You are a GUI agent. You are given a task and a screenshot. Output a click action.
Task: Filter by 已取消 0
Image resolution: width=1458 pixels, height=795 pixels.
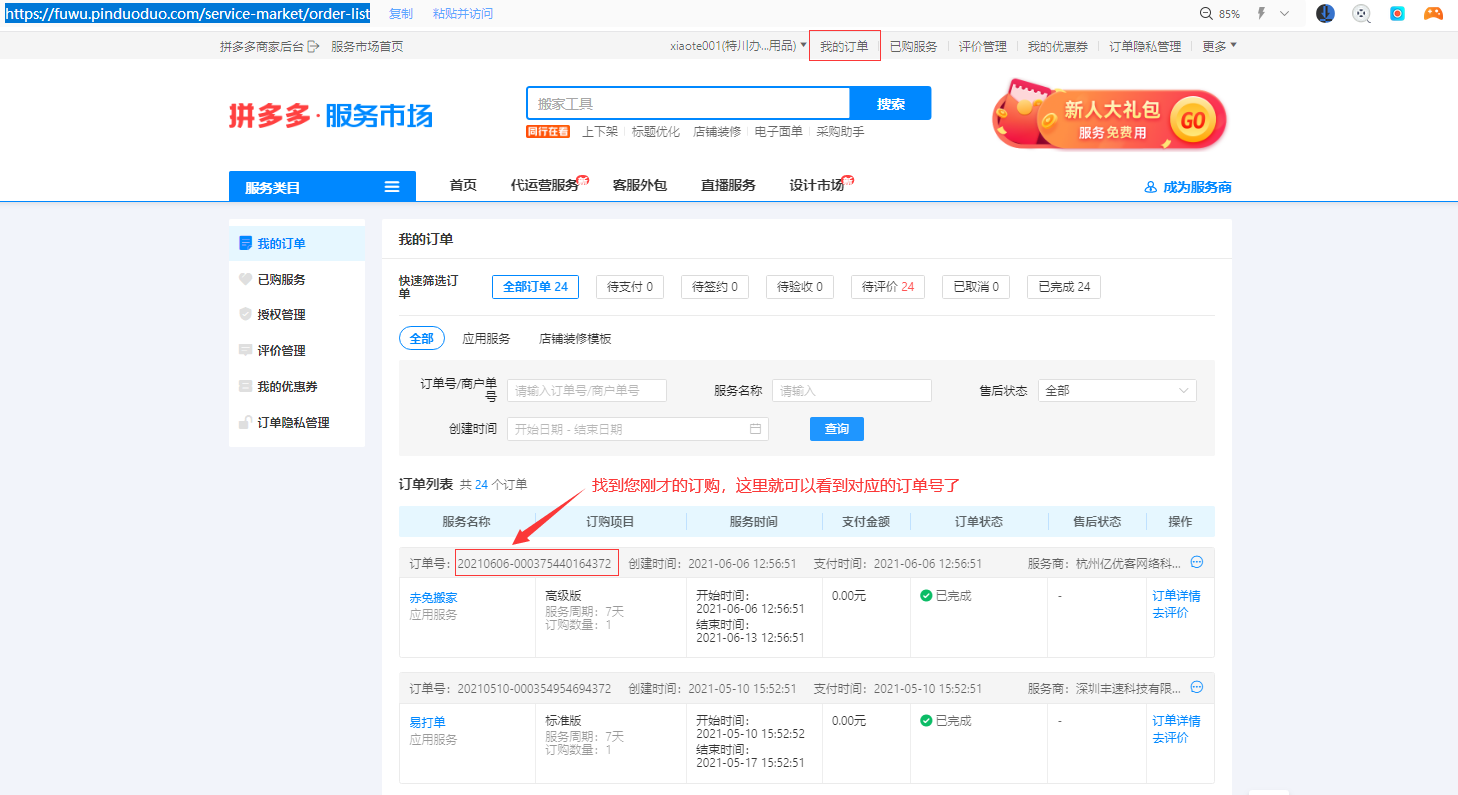tap(976, 287)
